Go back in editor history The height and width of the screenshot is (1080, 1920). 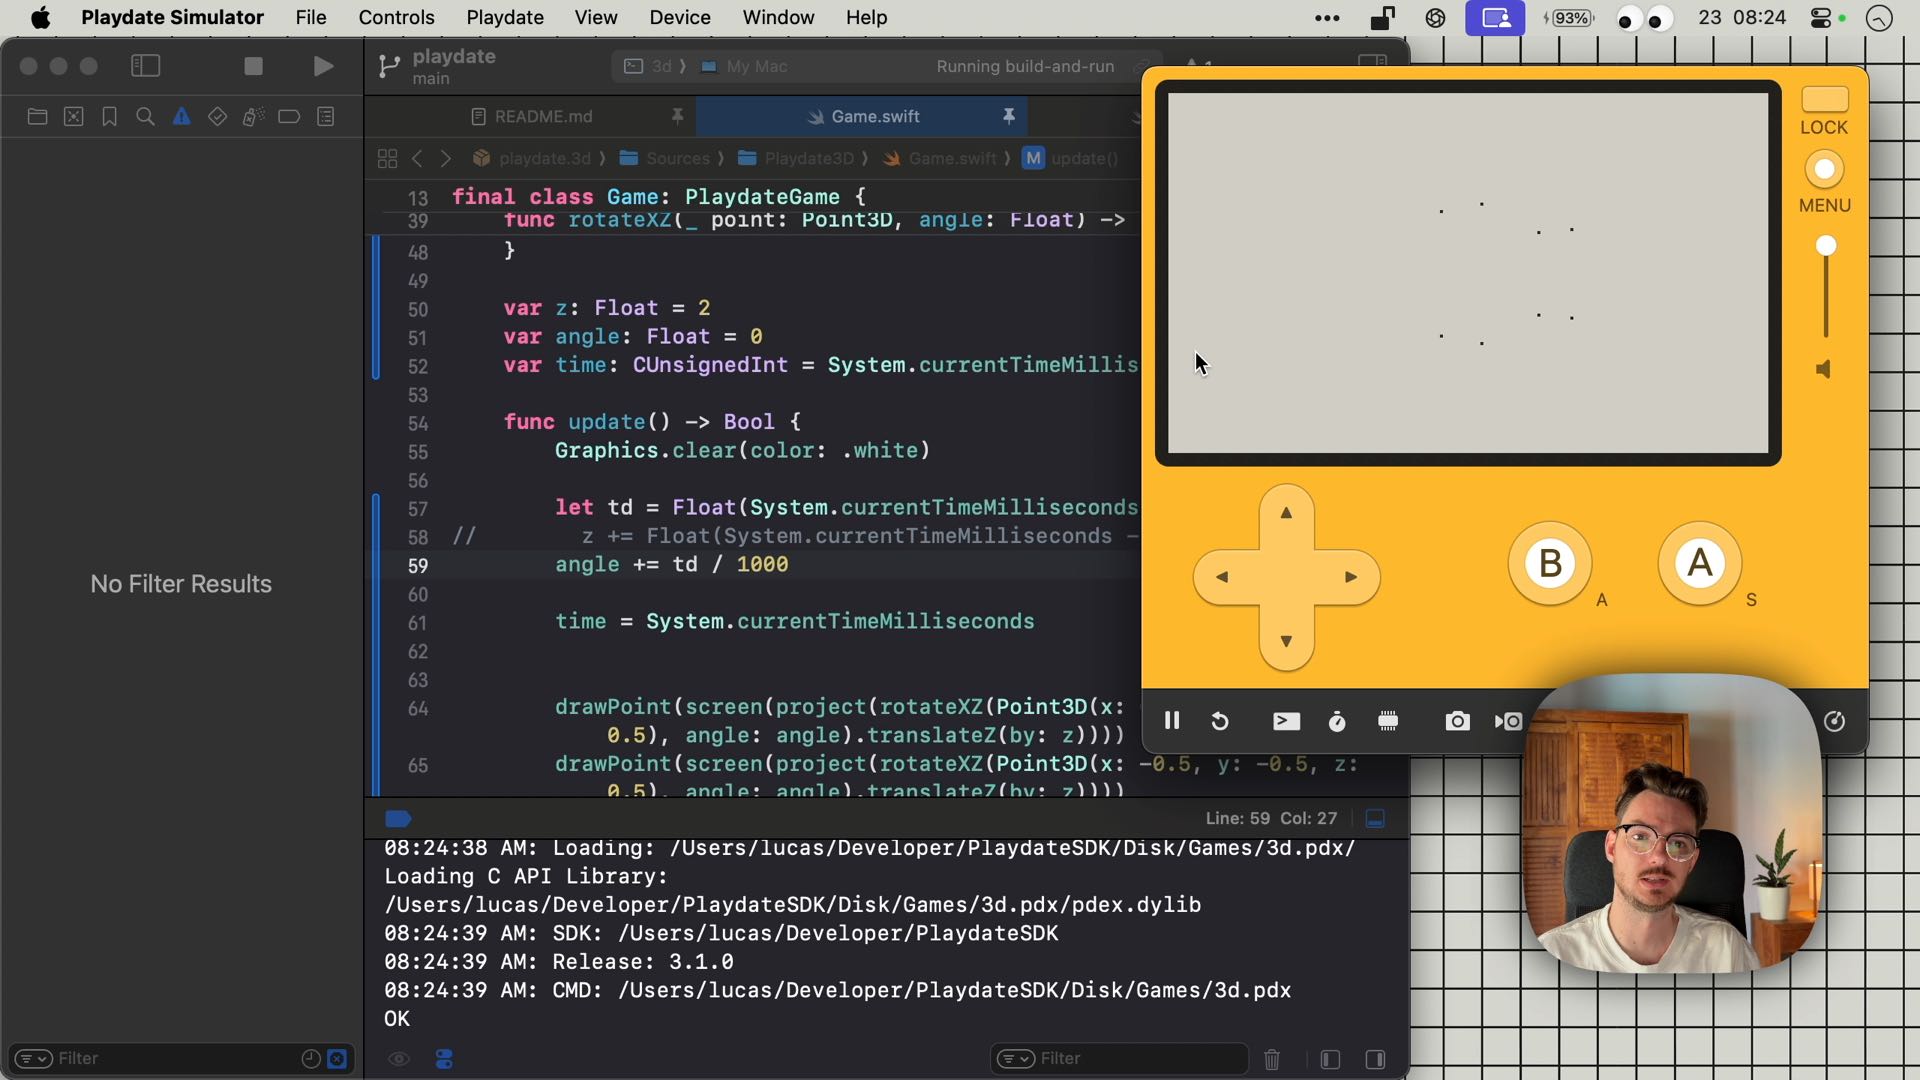coord(417,159)
